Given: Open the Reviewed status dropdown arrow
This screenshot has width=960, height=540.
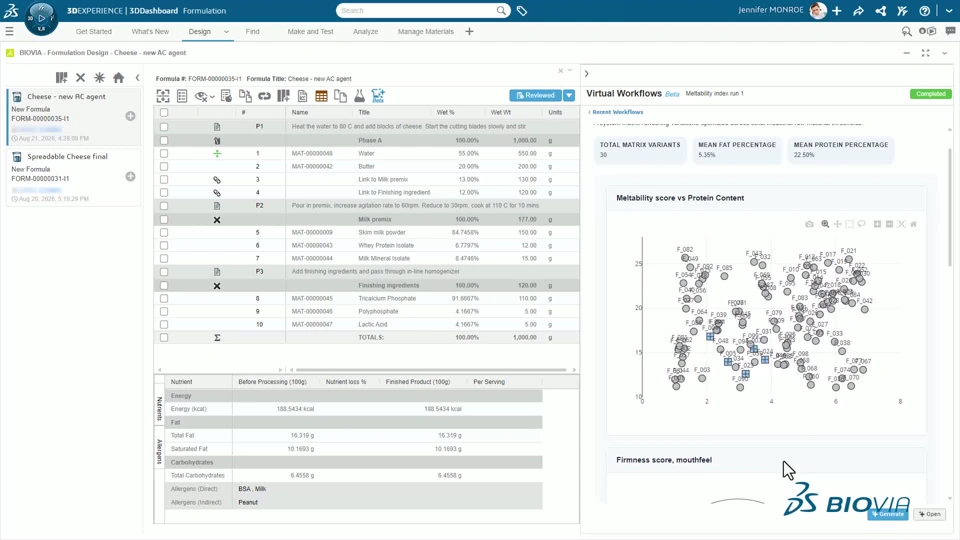Looking at the screenshot, I should coord(569,96).
